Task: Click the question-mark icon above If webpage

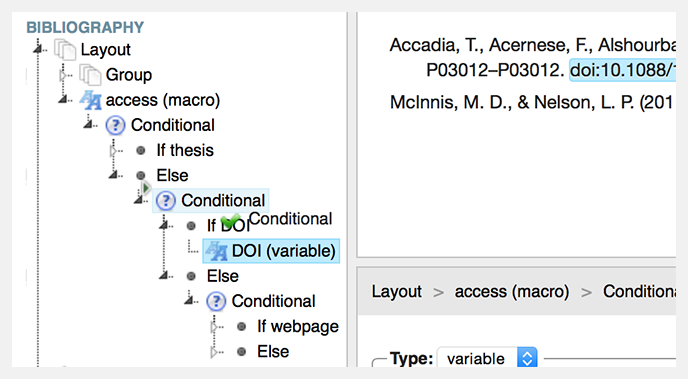Action: pos(216,301)
